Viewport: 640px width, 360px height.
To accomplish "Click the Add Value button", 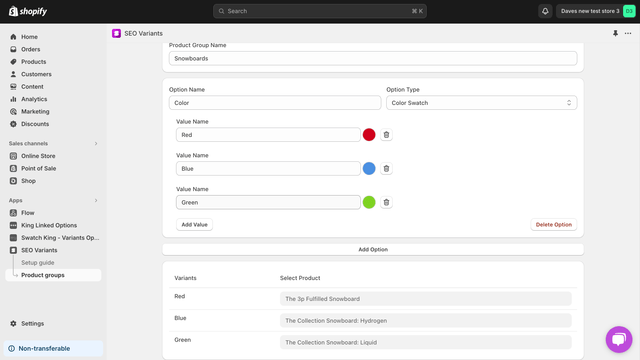I will click(194, 224).
